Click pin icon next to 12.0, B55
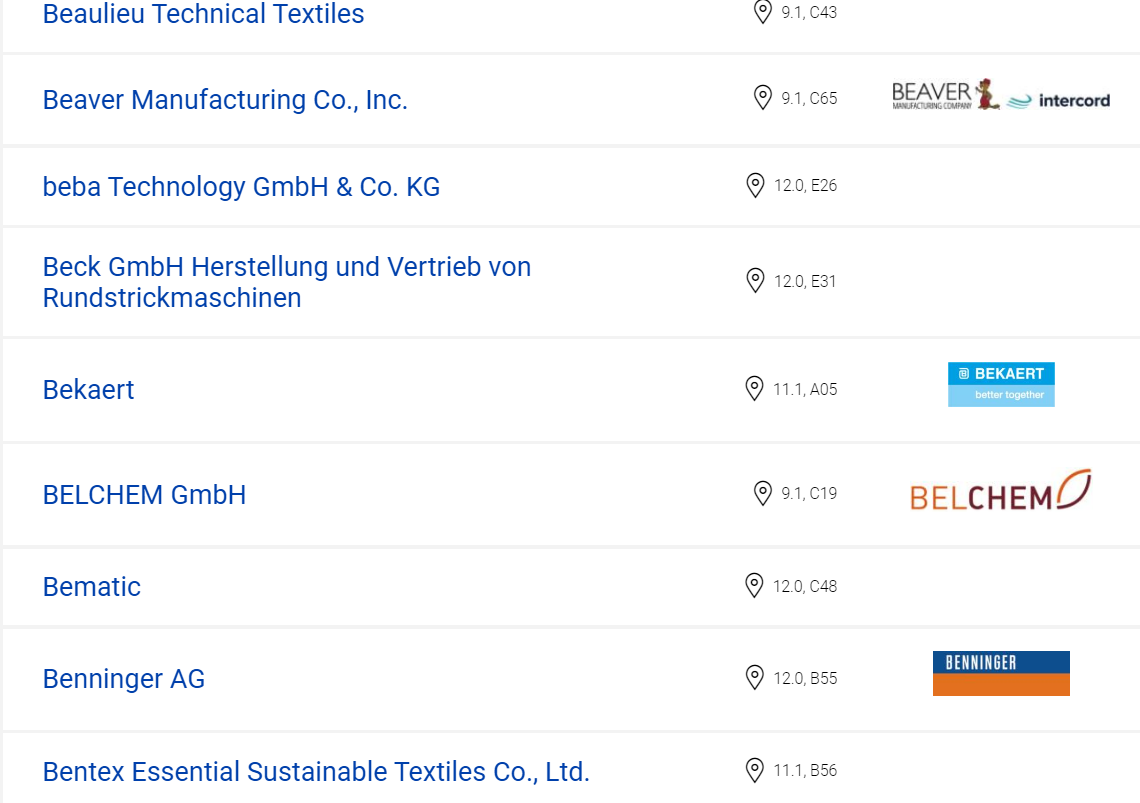 [x=755, y=678]
